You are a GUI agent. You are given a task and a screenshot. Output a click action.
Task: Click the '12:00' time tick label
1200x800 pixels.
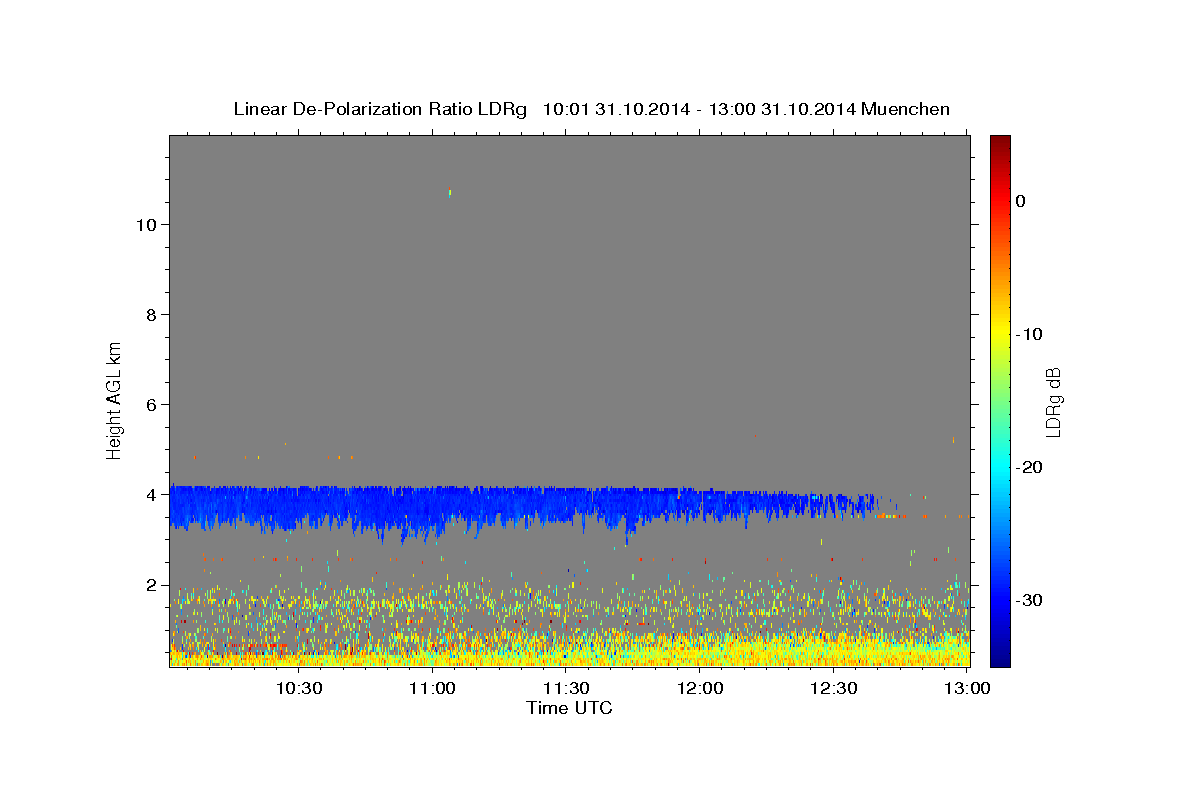click(700, 688)
